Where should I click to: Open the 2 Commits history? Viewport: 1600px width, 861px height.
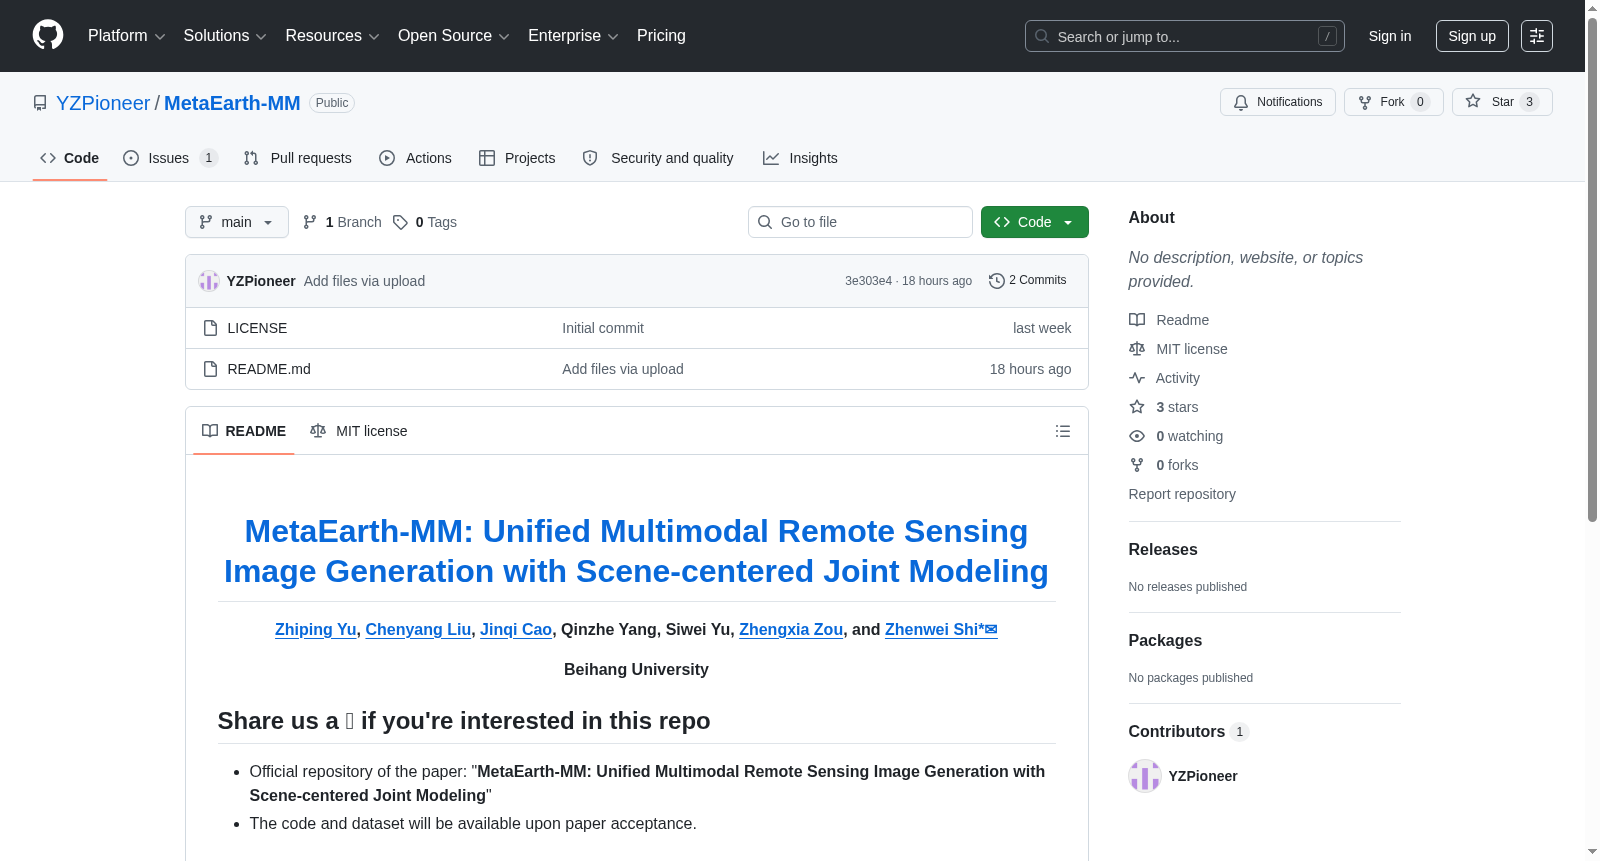tap(1028, 280)
